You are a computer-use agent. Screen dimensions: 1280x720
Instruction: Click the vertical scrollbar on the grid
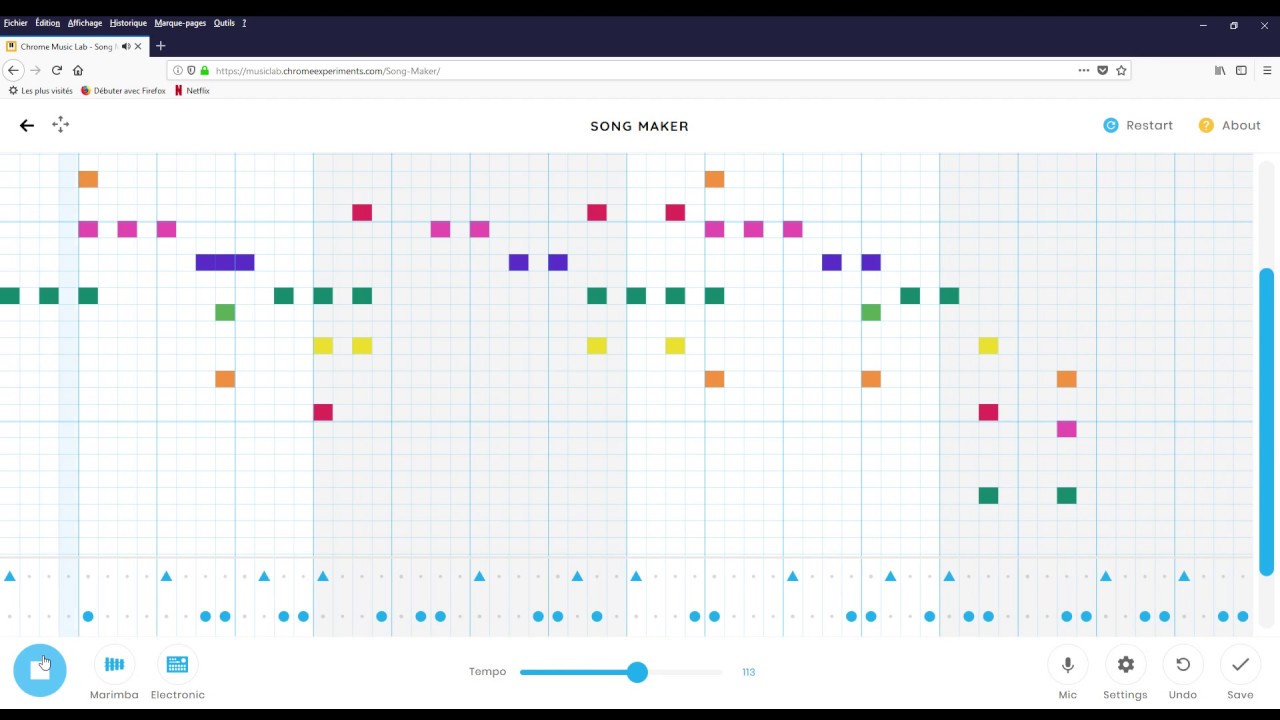tap(1266, 420)
